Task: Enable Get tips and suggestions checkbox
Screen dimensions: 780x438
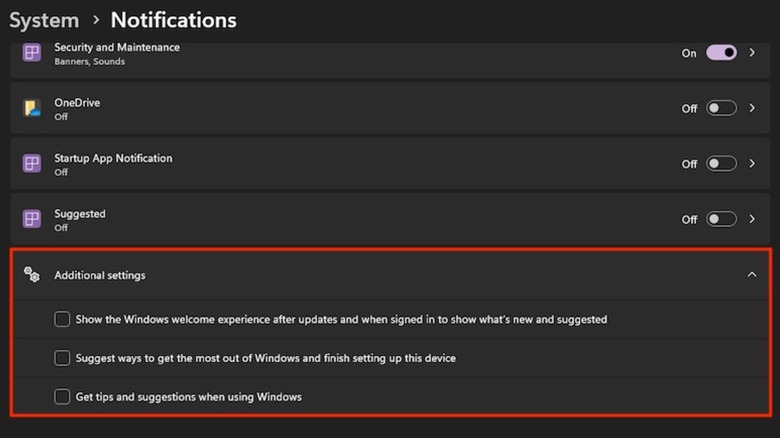Action: (62, 396)
